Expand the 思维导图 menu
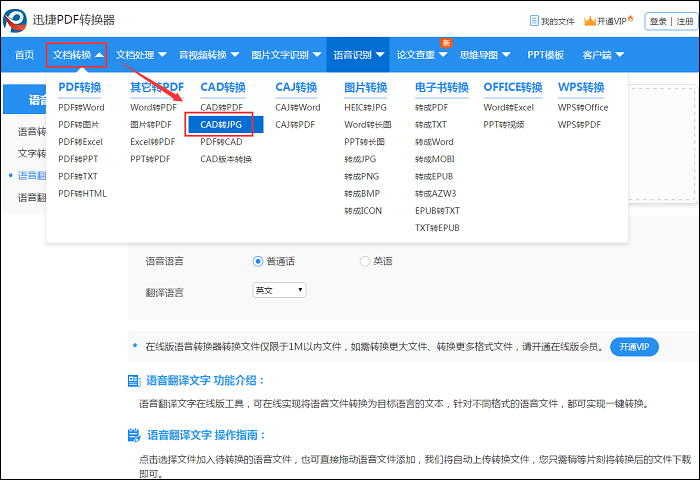This screenshot has width=700, height=480. [x=485, y=55]
